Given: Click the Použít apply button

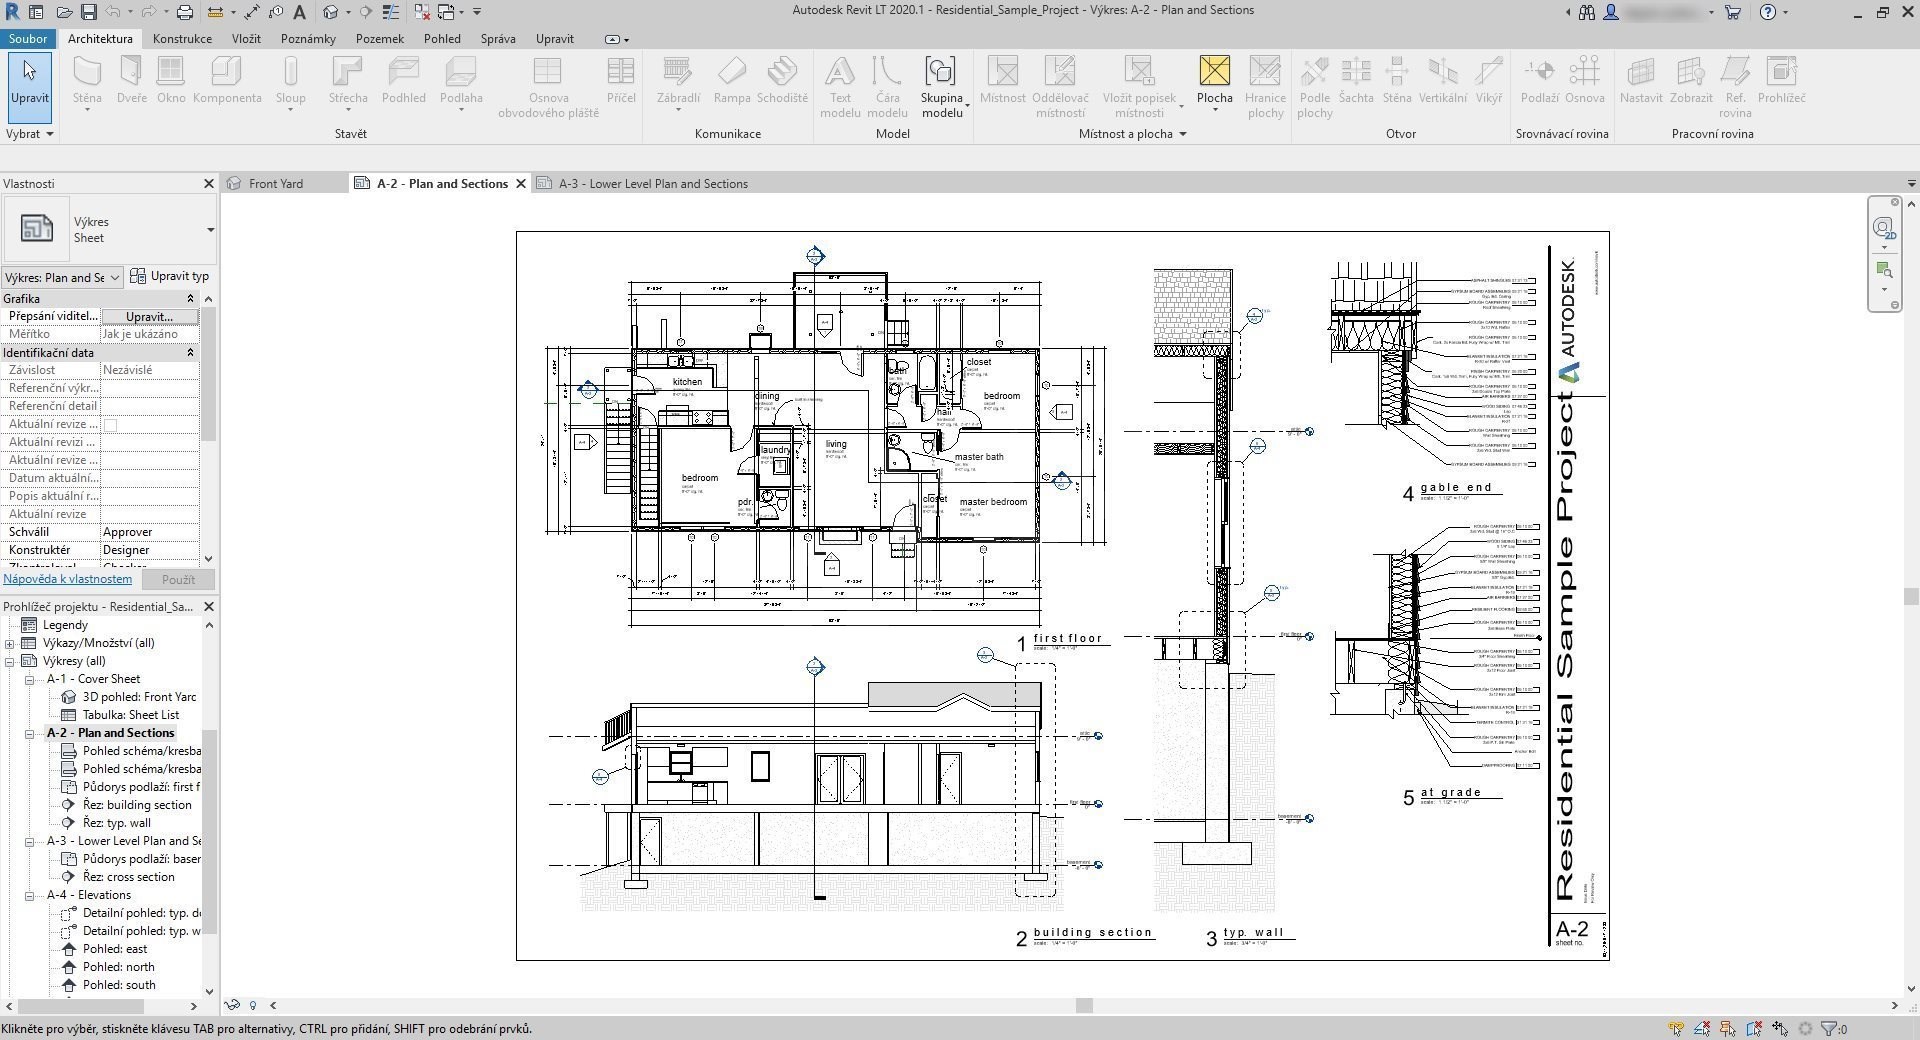Looking at the screenshot, I should 178,580.
